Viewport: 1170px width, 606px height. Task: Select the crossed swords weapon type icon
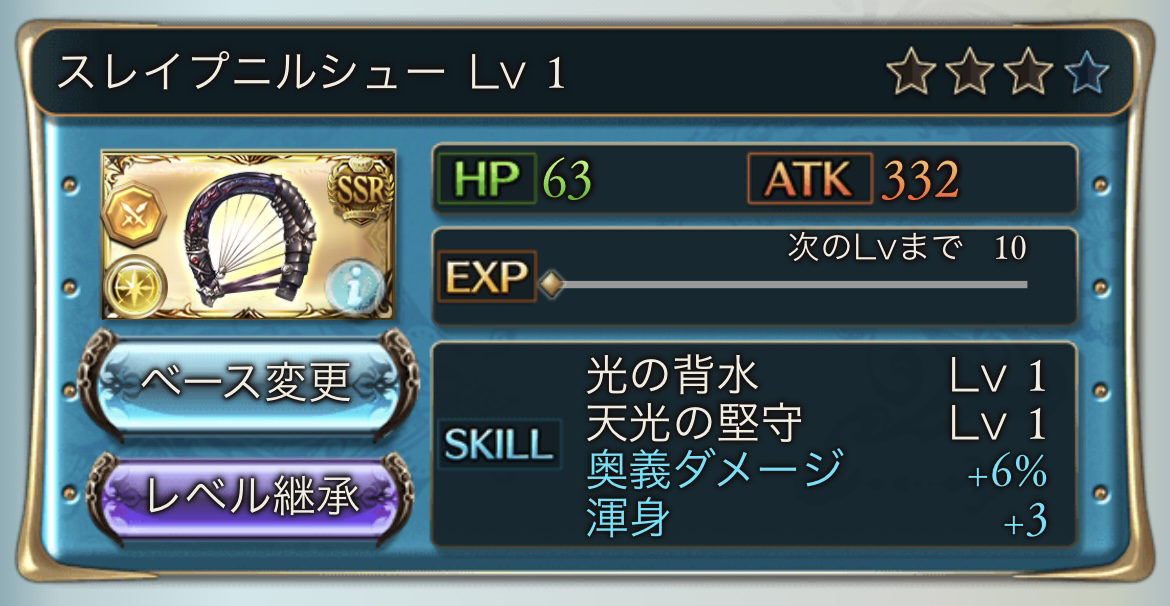point(133,216)
